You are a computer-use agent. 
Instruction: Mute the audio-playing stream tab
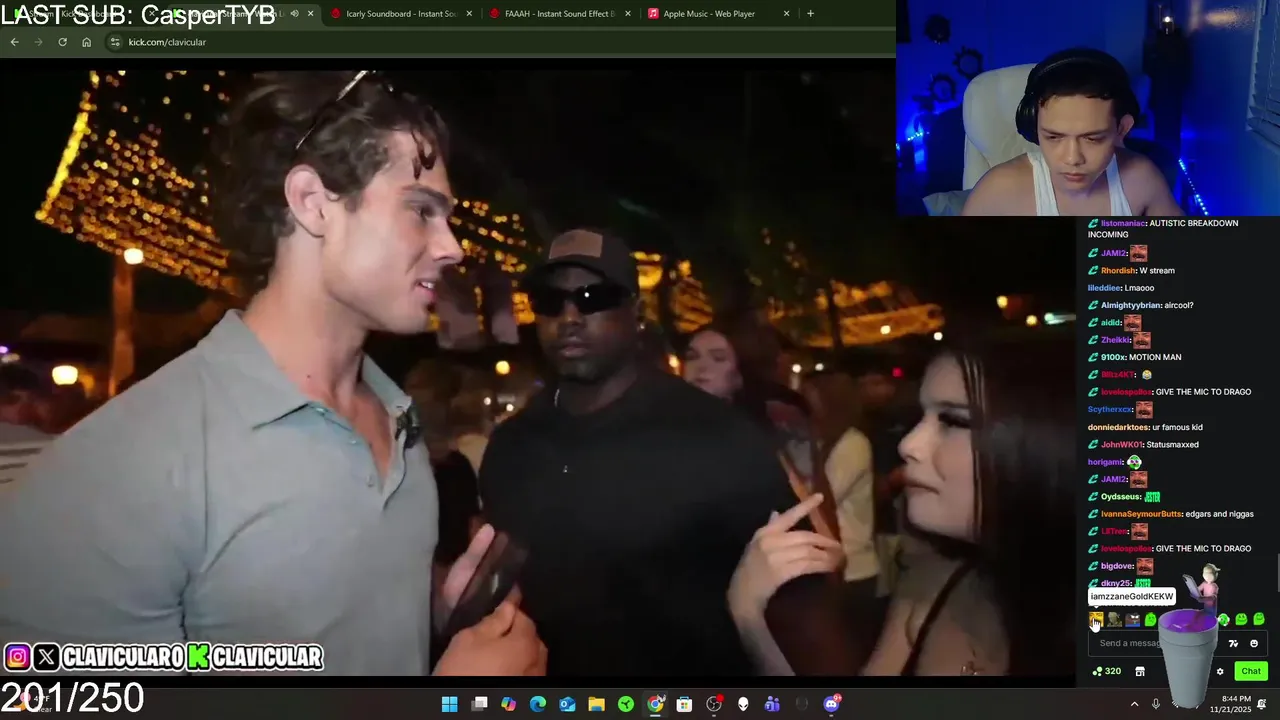[294, 14]
